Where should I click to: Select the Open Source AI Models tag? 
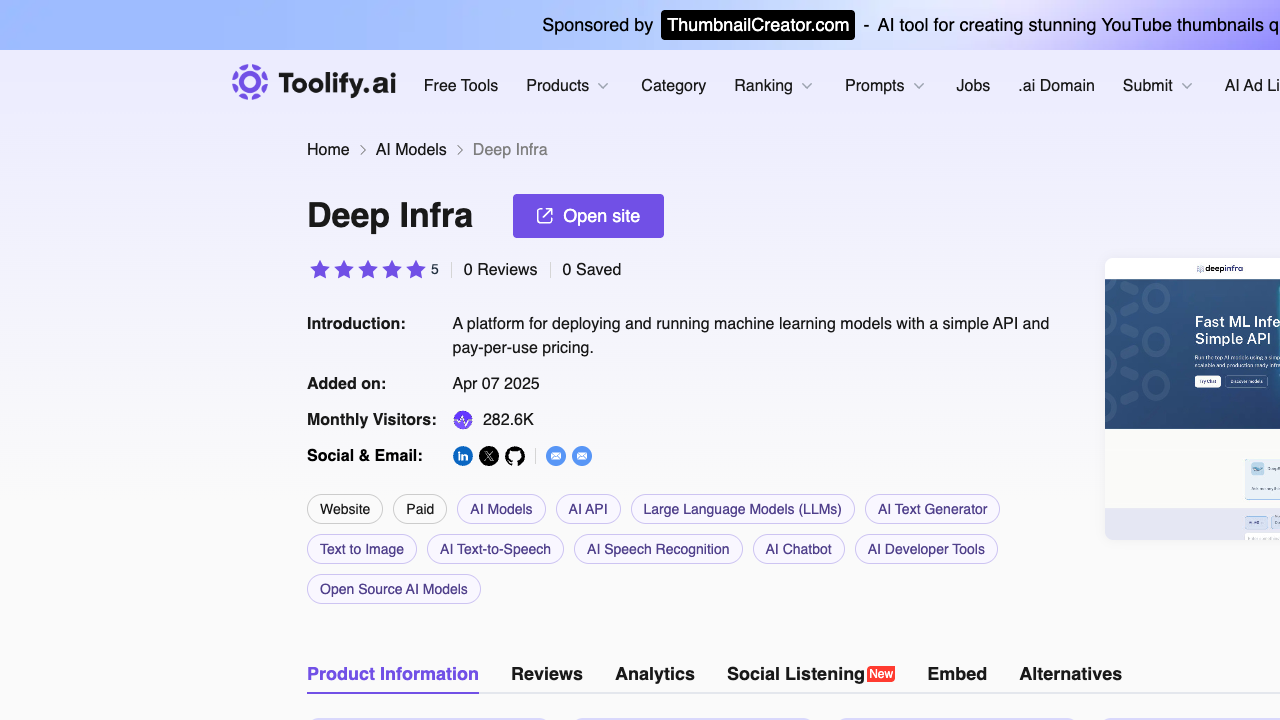tap(394, 589)
